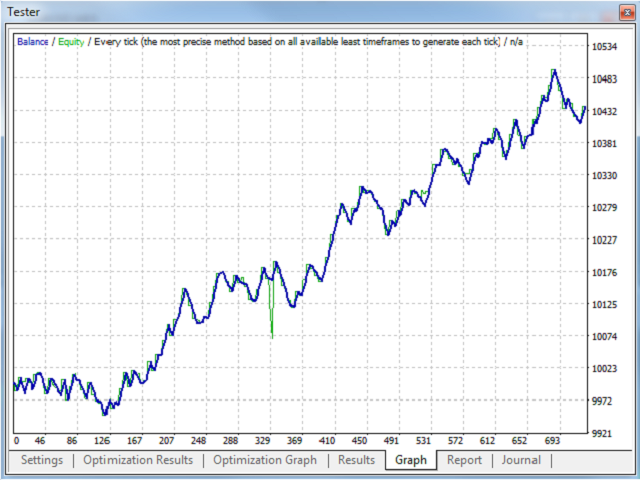This screenshot has height=480, width=640.
Task: Switch to the Optimization Results tab
Action: (x=138, y=460)
